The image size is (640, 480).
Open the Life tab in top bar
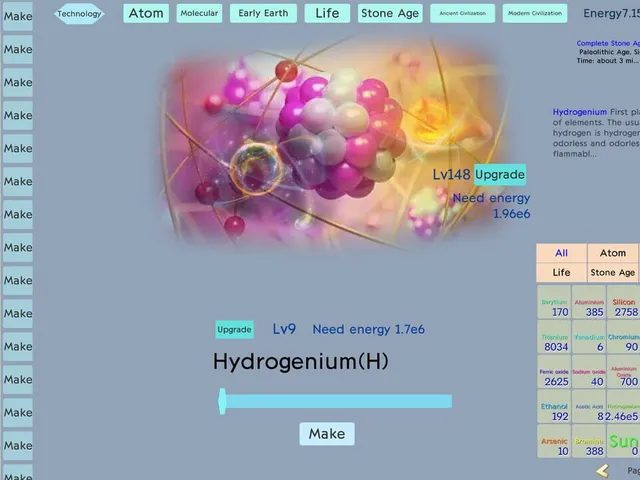[x=327, y=13]
